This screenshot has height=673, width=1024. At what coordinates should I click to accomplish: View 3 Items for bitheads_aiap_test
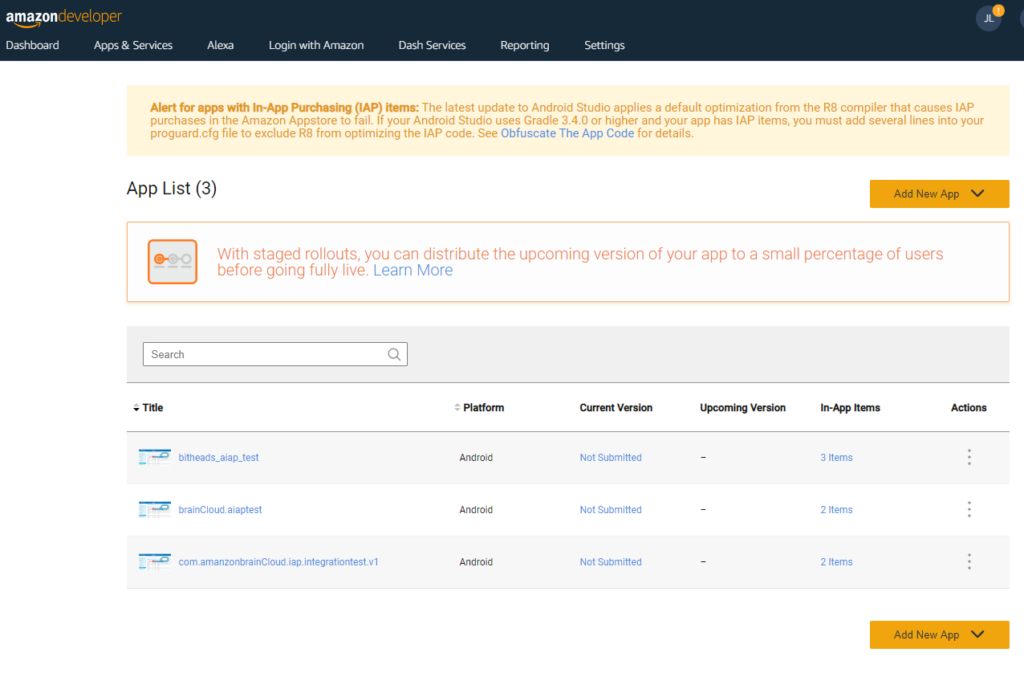[x=837, y=458]
